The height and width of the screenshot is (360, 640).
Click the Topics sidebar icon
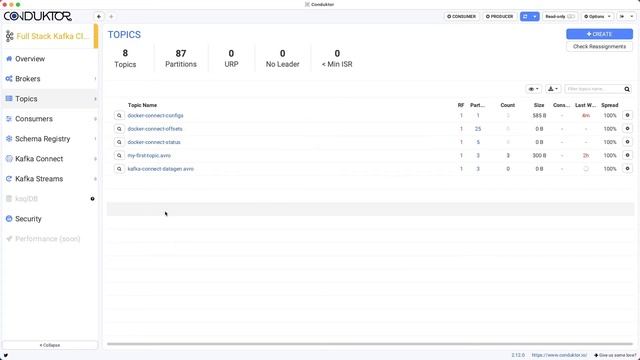9,99
